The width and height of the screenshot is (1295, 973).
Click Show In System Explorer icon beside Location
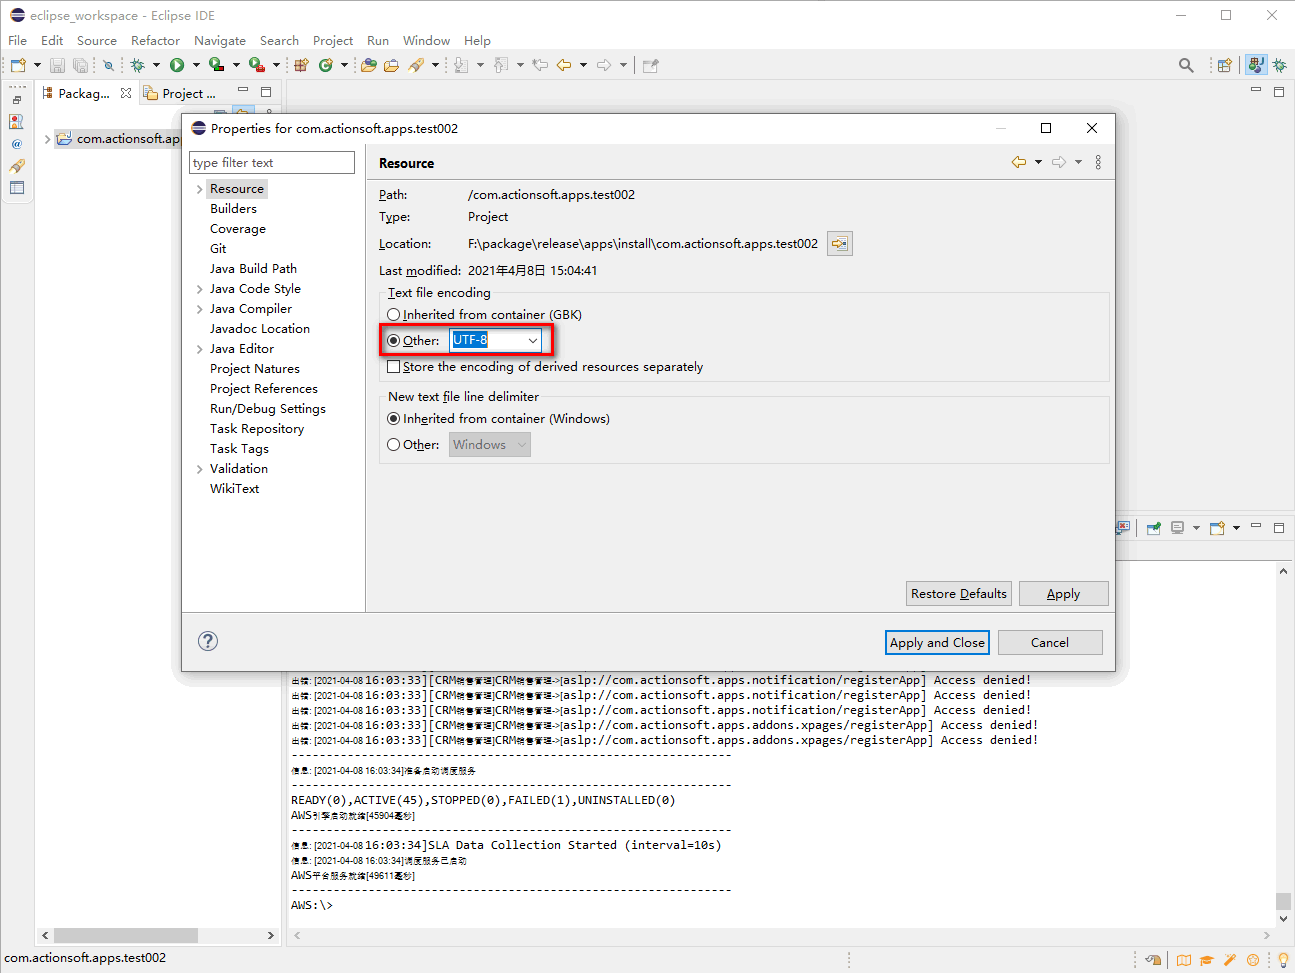(x=840, y=244)
